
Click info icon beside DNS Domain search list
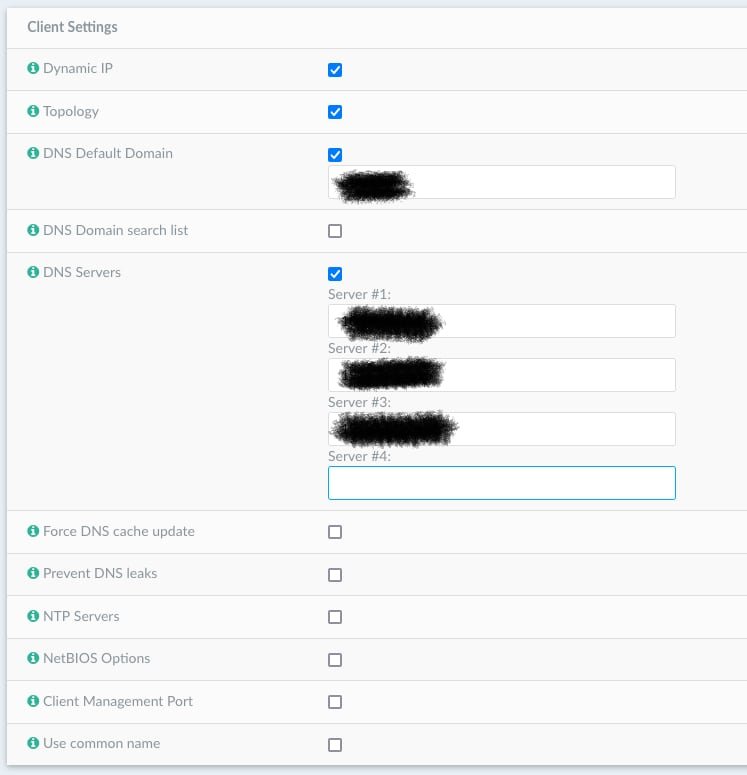(x=34, y=230)
